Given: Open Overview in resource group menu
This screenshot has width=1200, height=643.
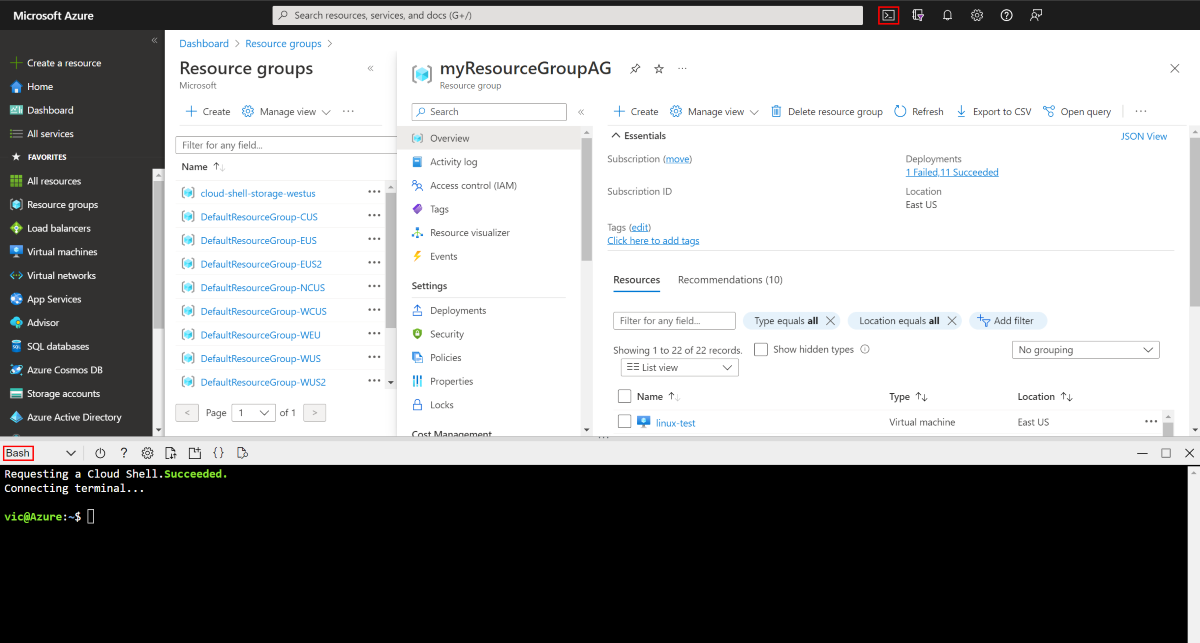Looking at the screenshot, I should [x=487, y=138].
